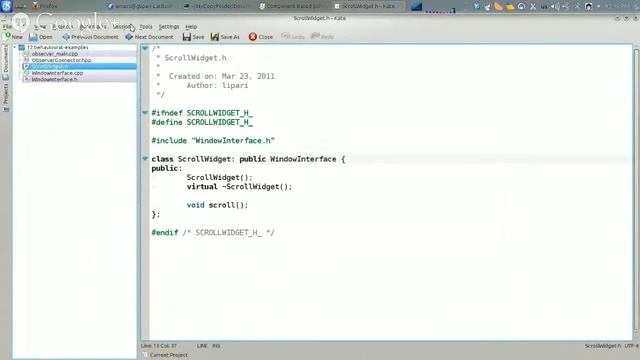Switch to the Documents side tab

point(6,62)
